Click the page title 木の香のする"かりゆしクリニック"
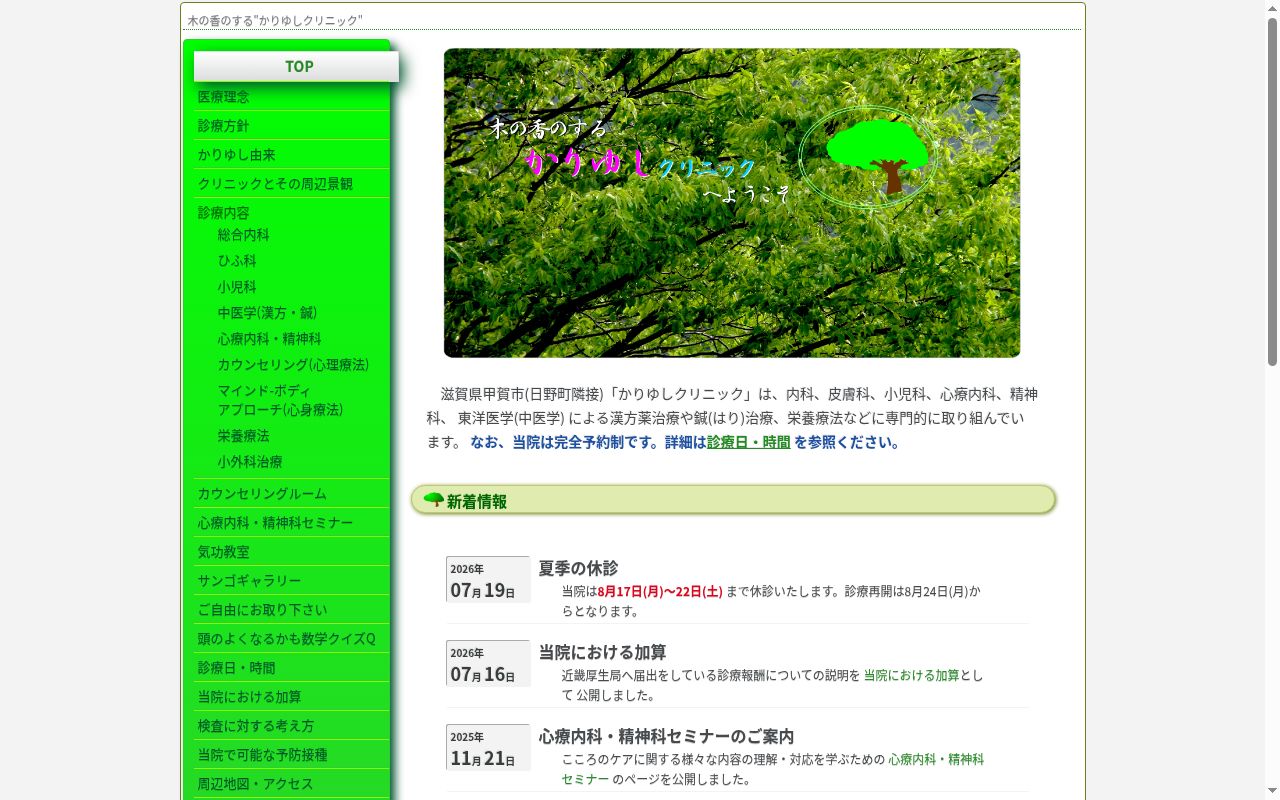The image size is (1280, 800). pyautogui.click(x=275, y=20)
